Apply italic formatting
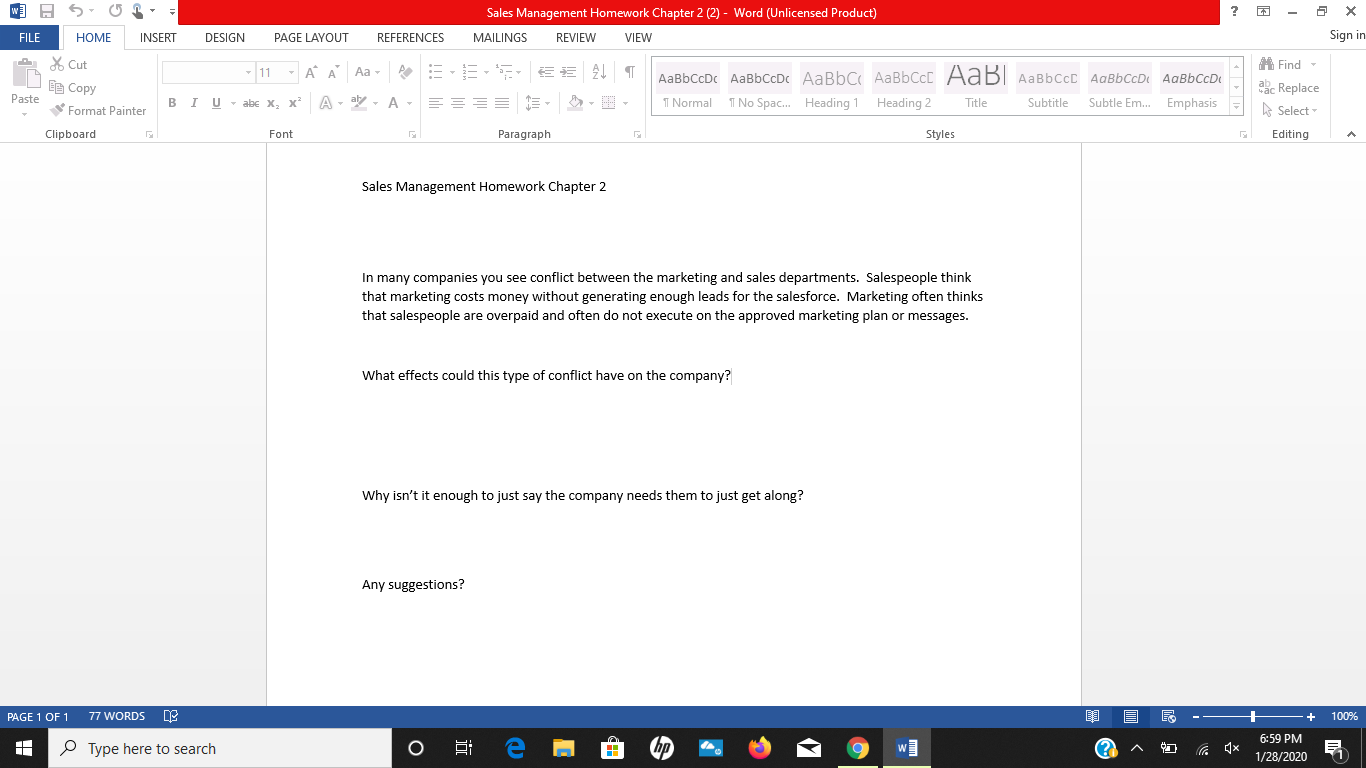Image resolution: width=1366 pixels, height=768 pixels. tap(193, 103)
